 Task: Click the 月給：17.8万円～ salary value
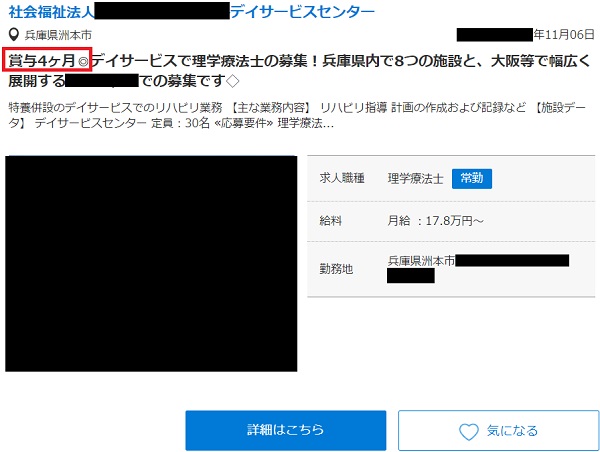pyautogui.click(x=435, y=220)
